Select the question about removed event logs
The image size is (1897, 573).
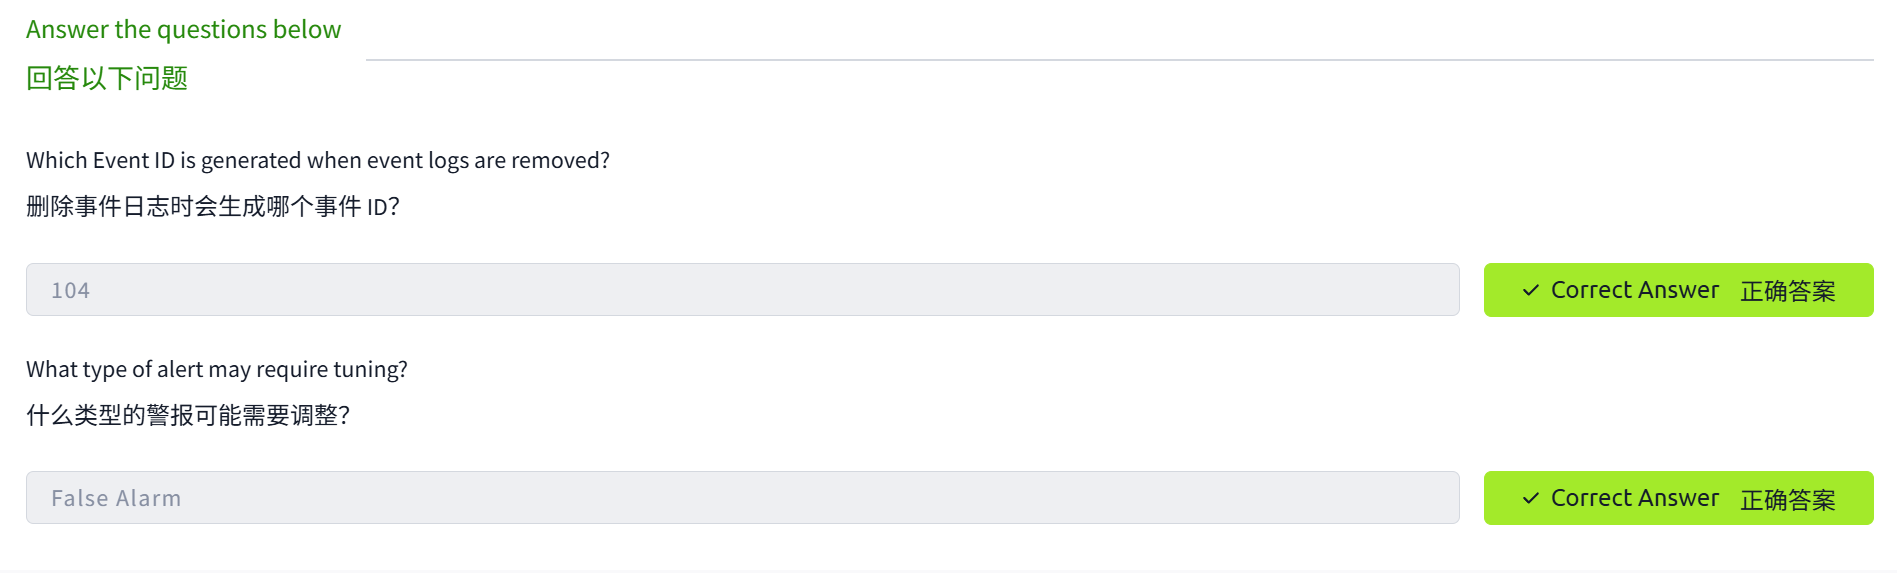tap(317, 160)
